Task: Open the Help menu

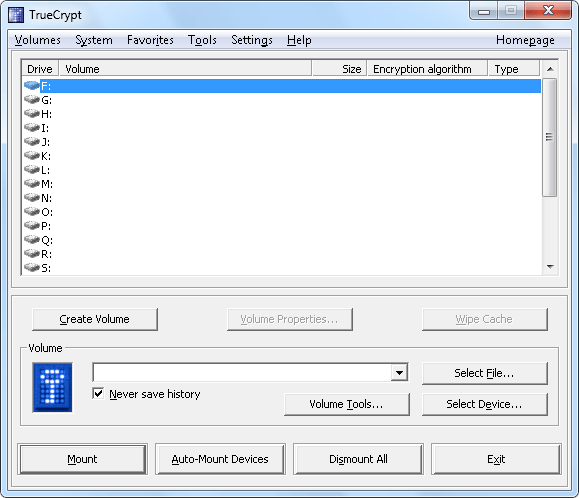Action: 299,40
